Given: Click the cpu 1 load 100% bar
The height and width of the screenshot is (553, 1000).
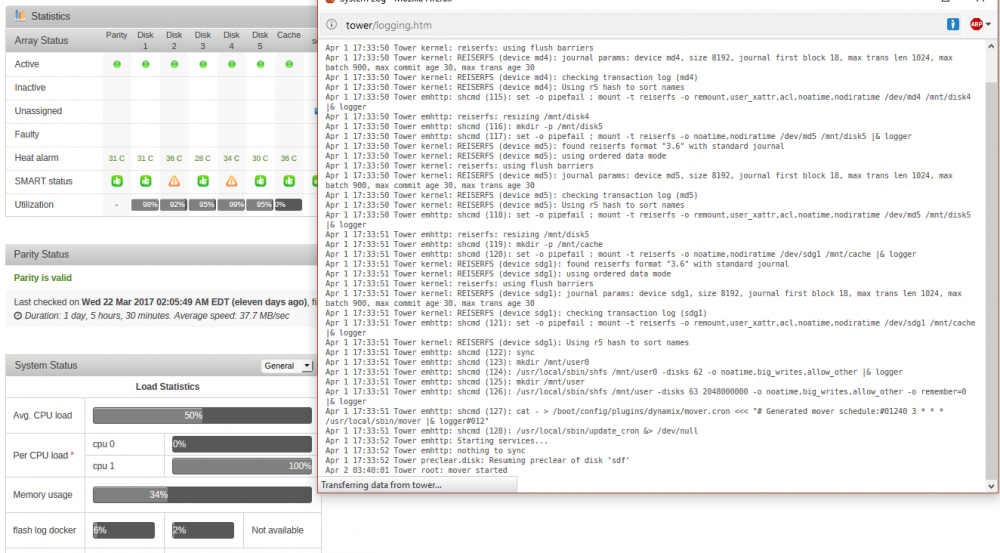Looking at the screenshot, I should click(242, 466).
